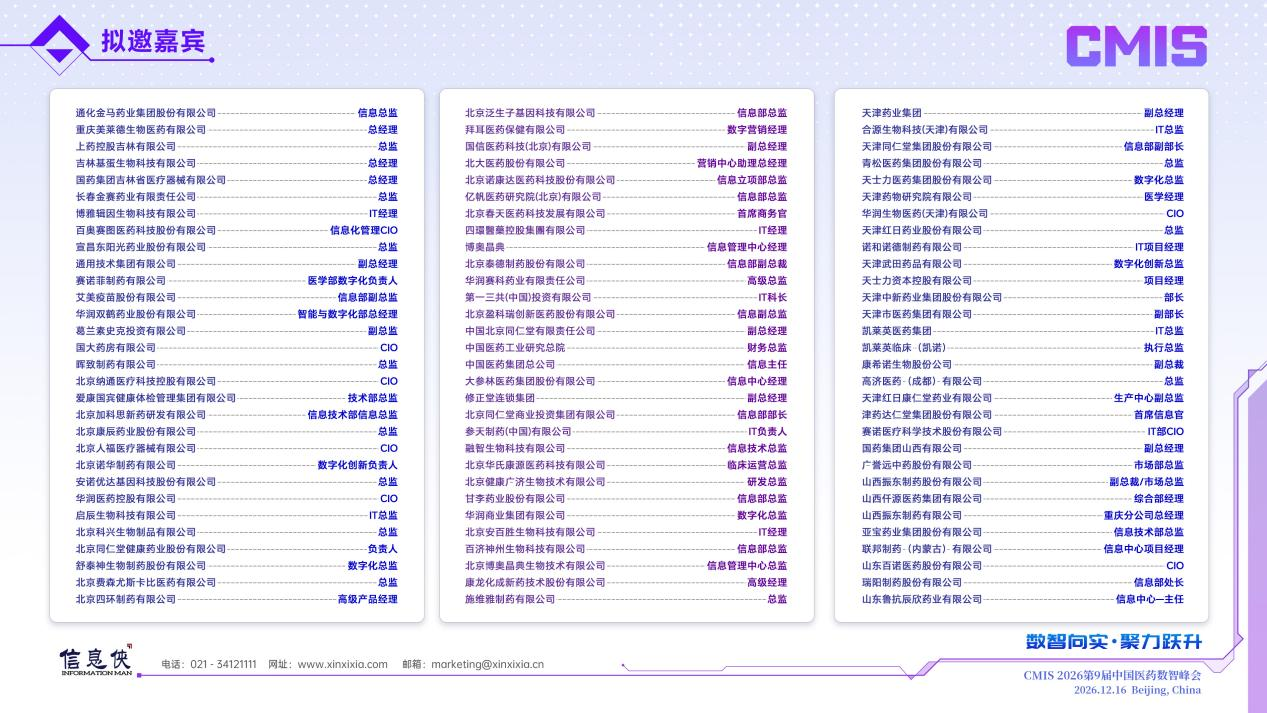Click 第一三共(中国)投资有限公司
Image resolution: width=1267 pixels, height=713 pixels.
coord(528,298)
